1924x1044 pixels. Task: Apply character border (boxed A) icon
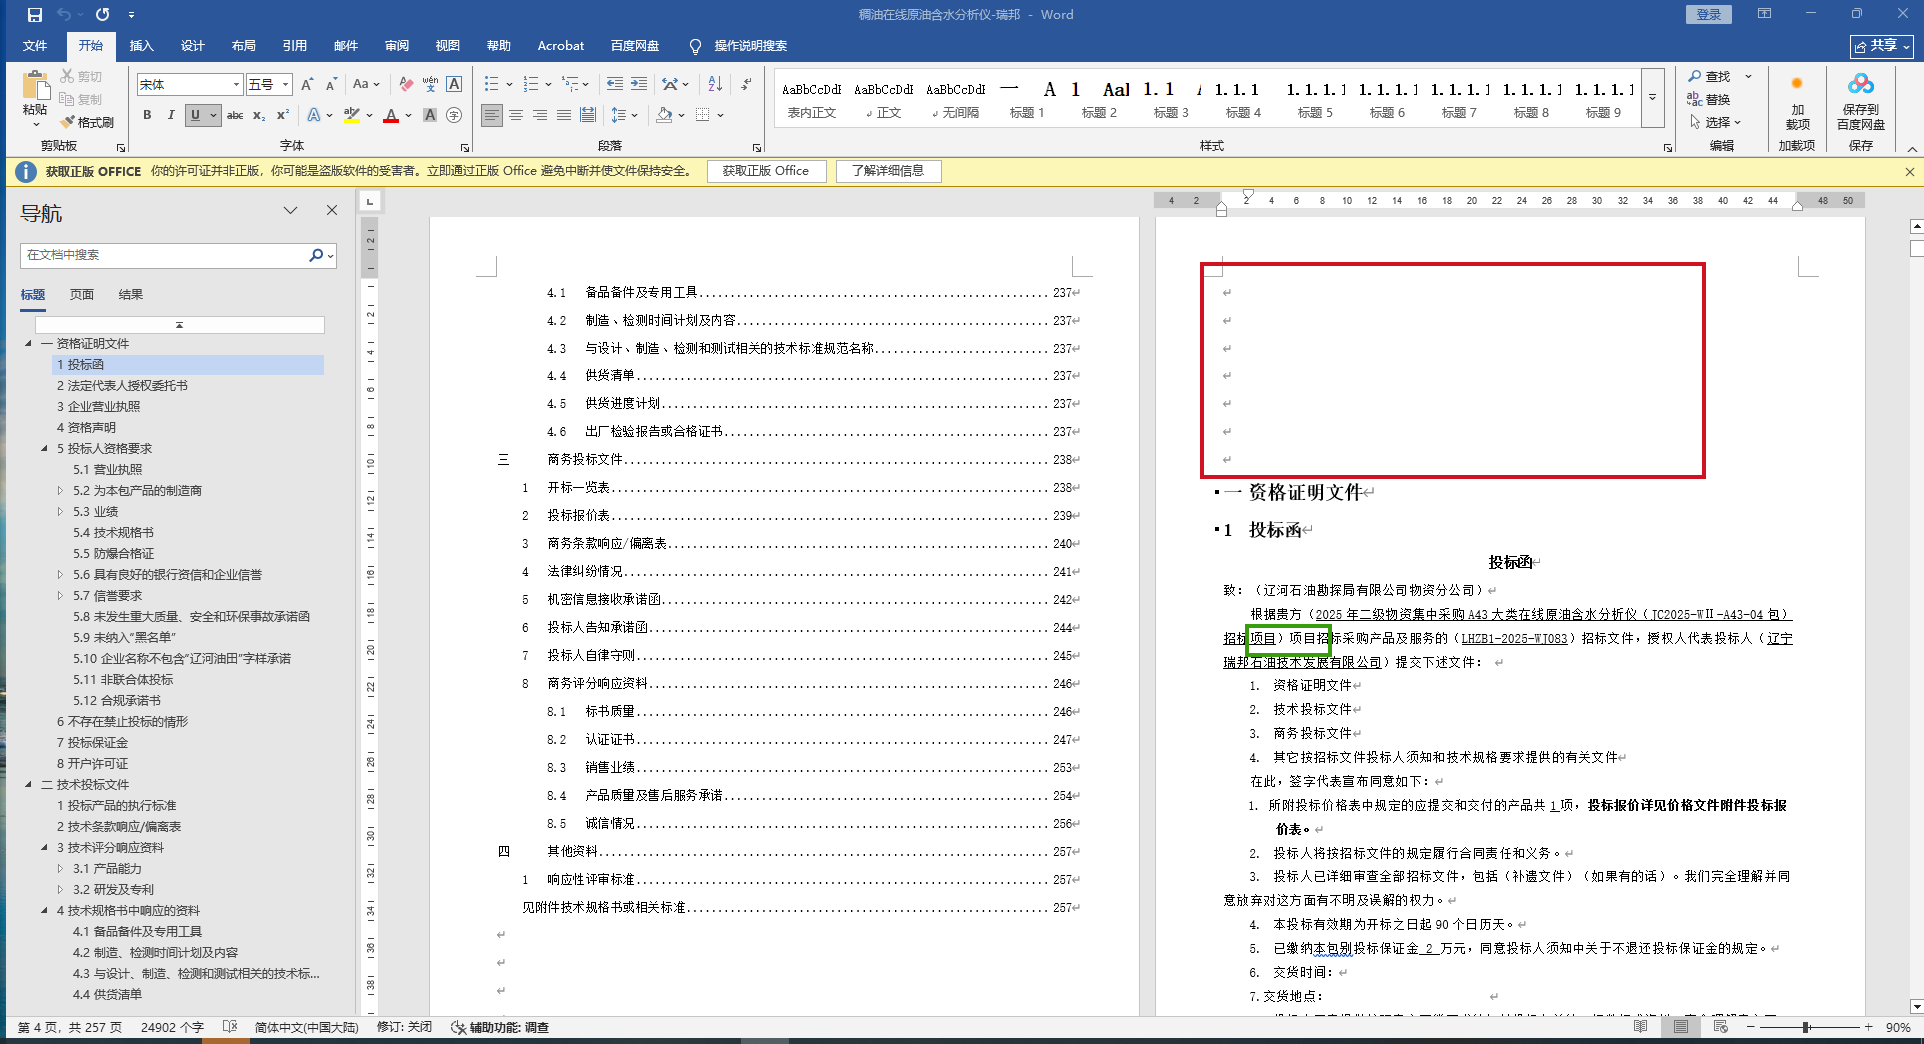[x=454, y=84]
